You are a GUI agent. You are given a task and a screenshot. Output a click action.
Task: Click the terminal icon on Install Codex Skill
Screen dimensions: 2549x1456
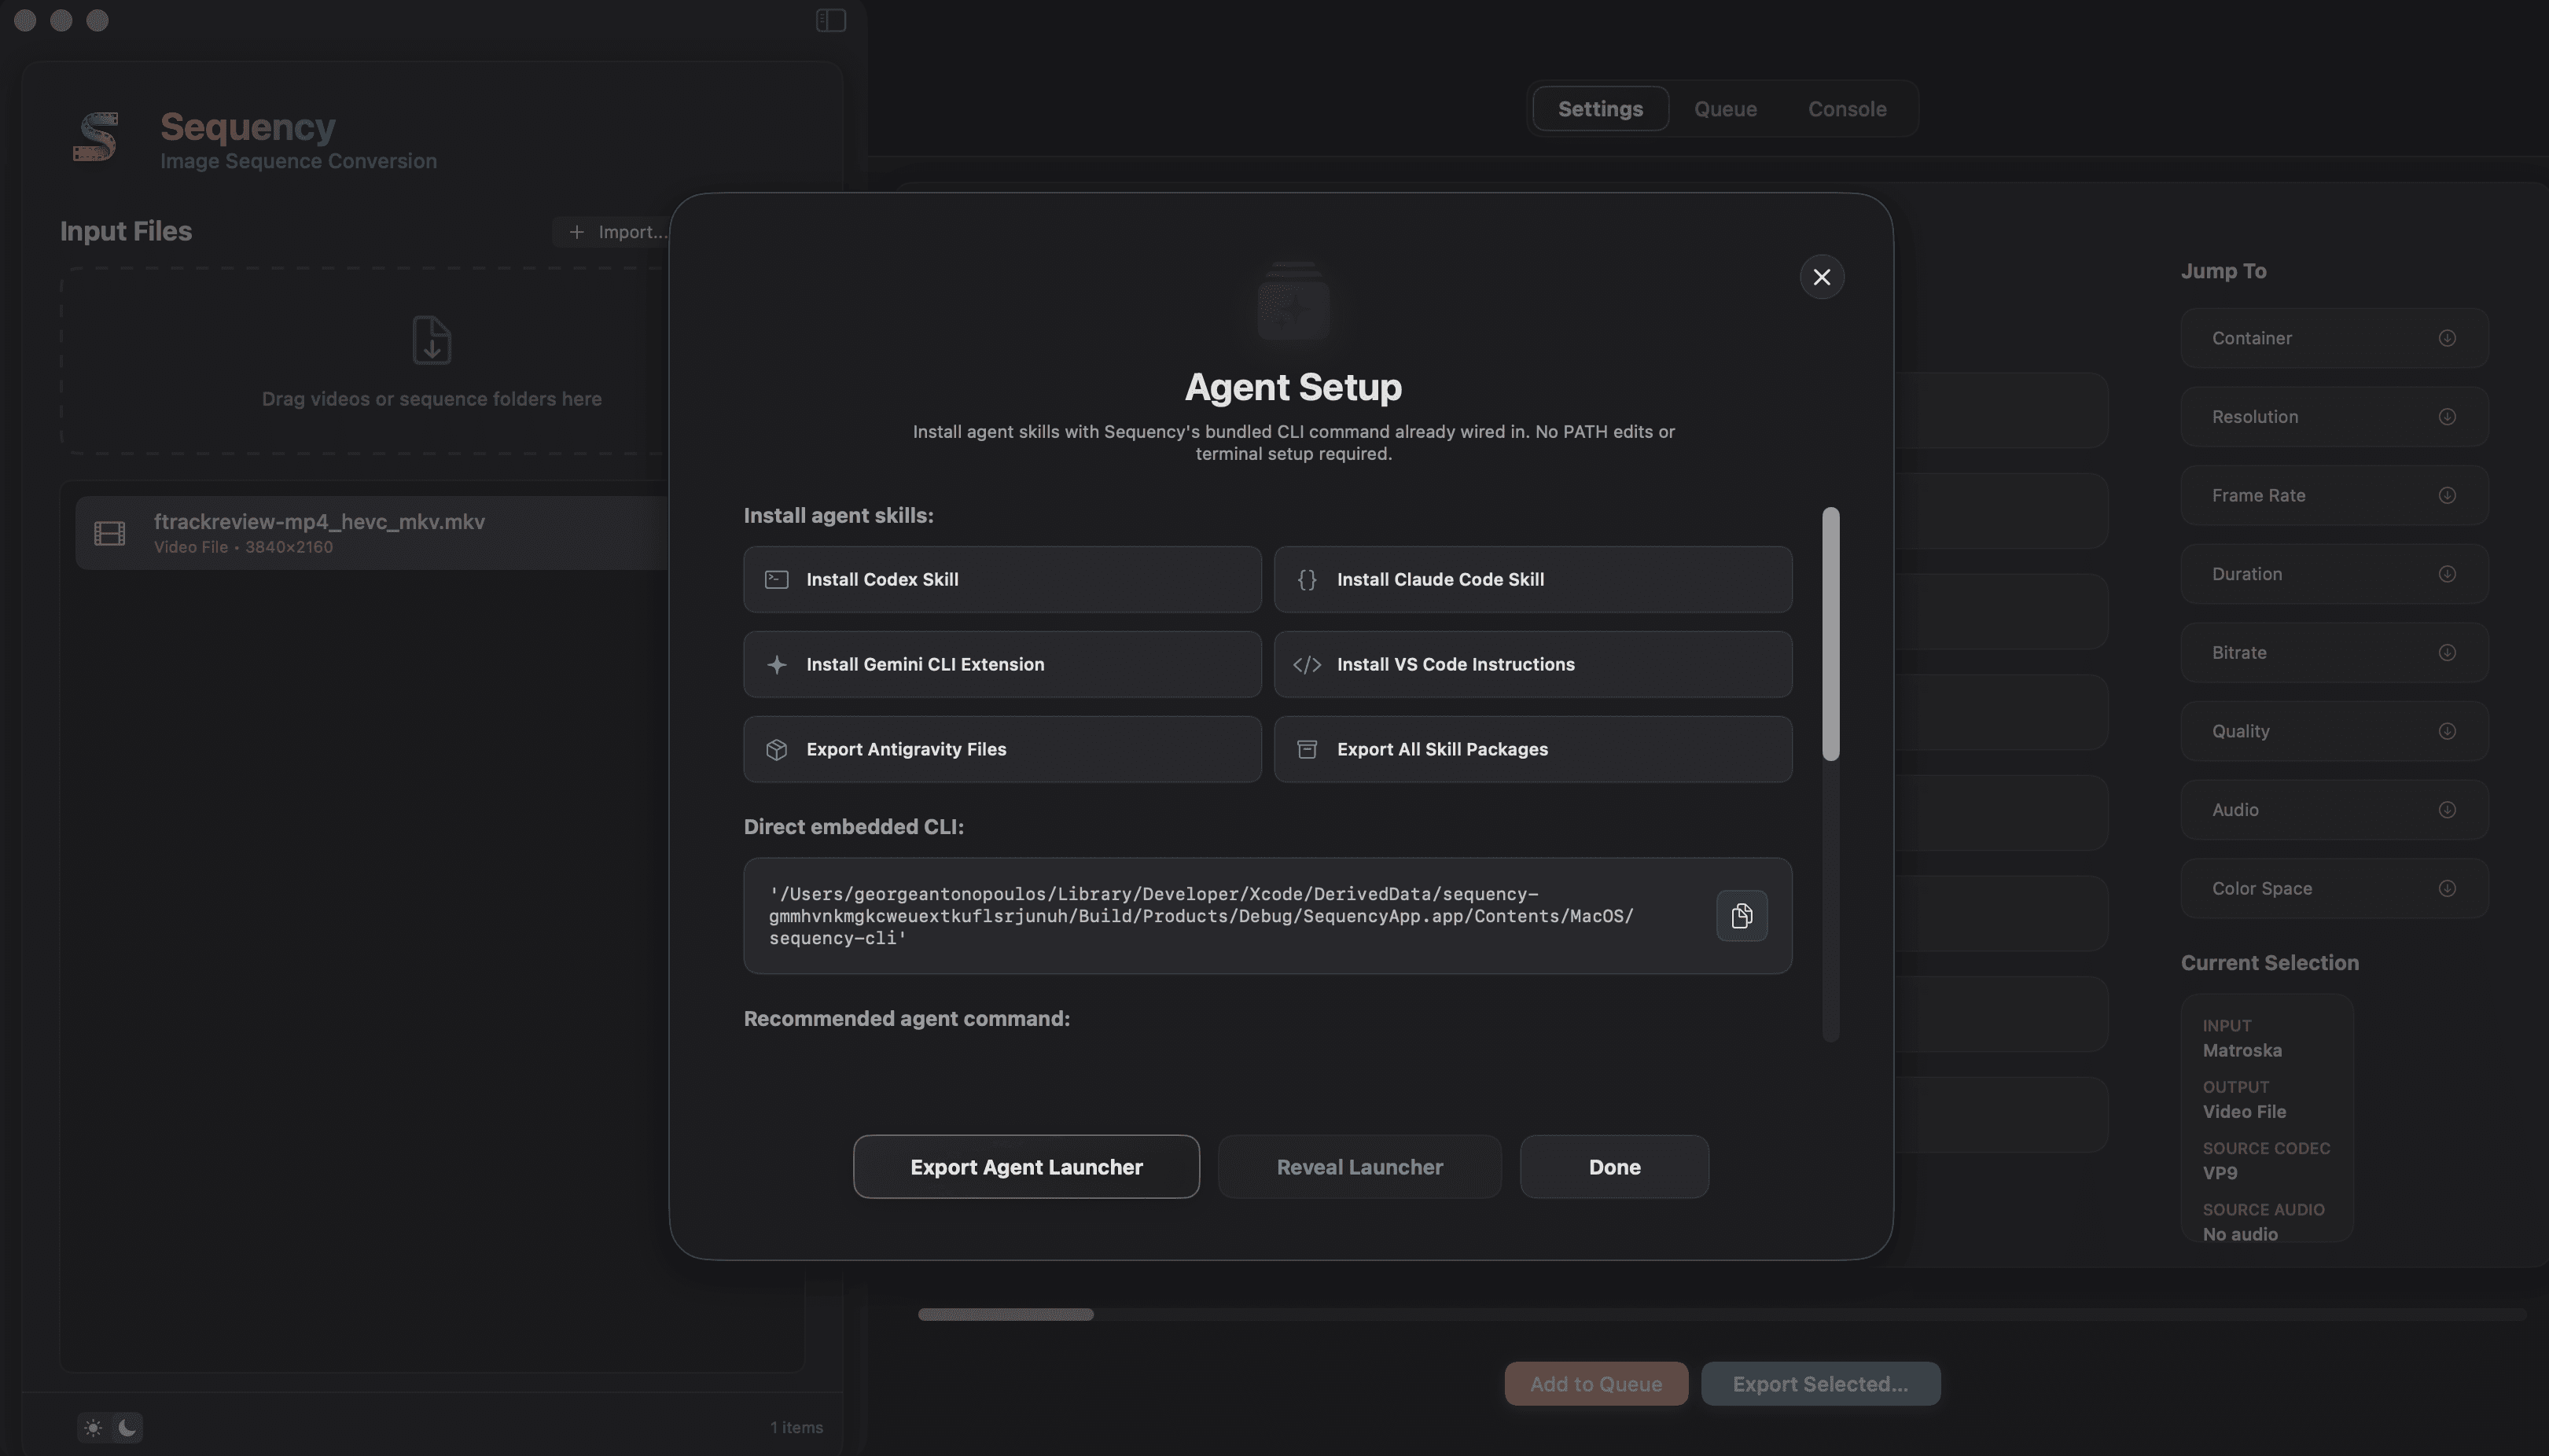777,580
